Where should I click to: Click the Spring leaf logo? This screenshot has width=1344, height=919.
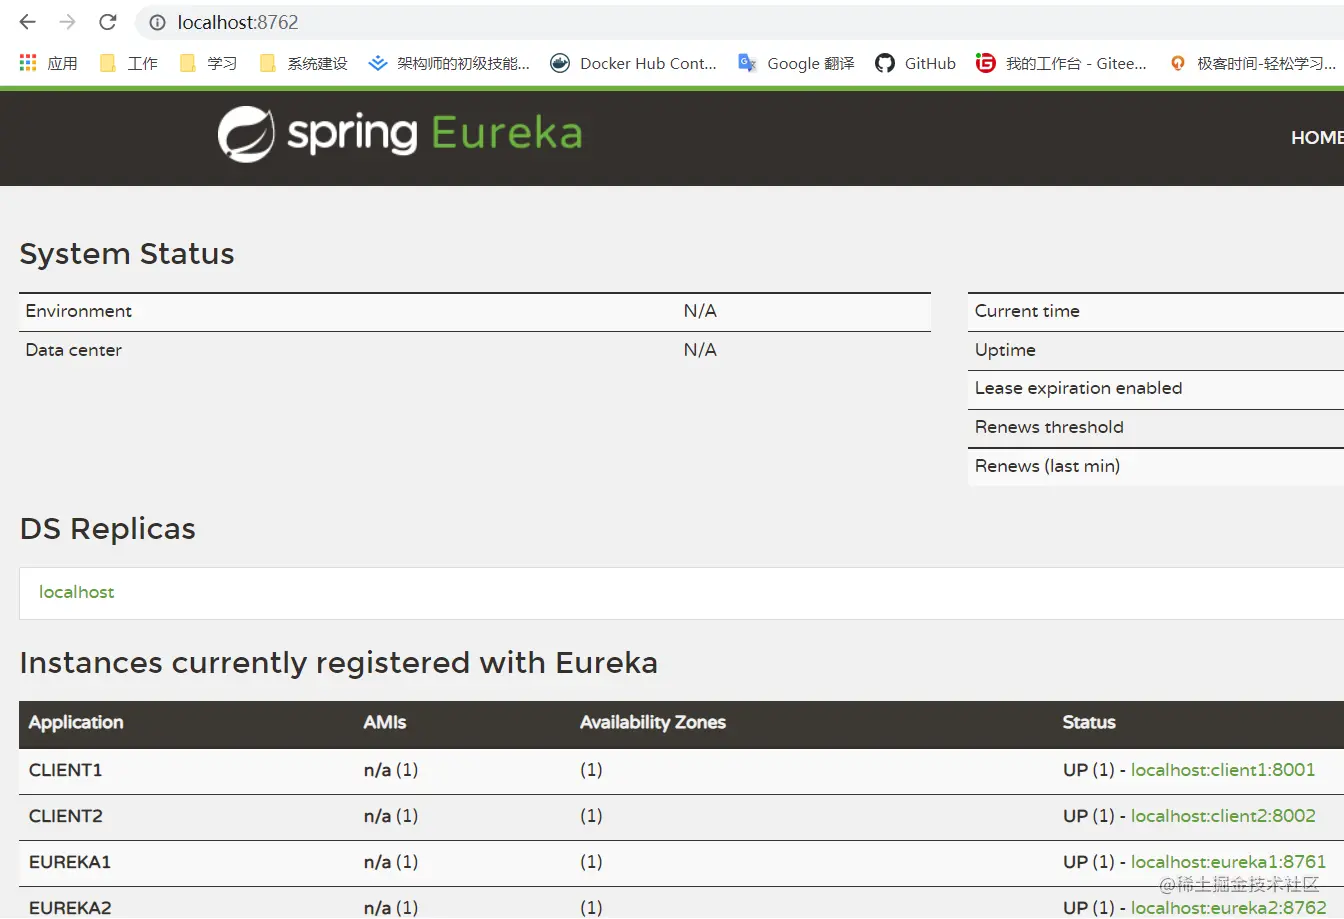(x=246, y=134)
